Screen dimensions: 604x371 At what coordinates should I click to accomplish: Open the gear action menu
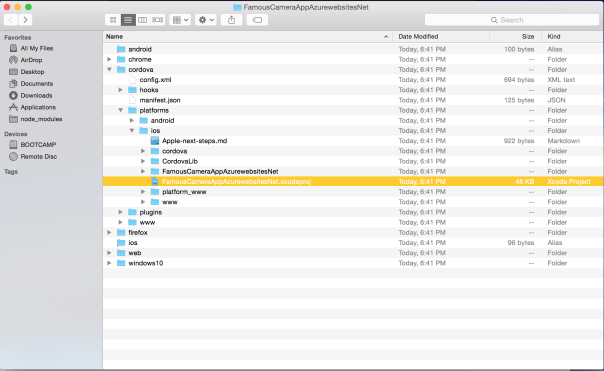coord(206,20)
